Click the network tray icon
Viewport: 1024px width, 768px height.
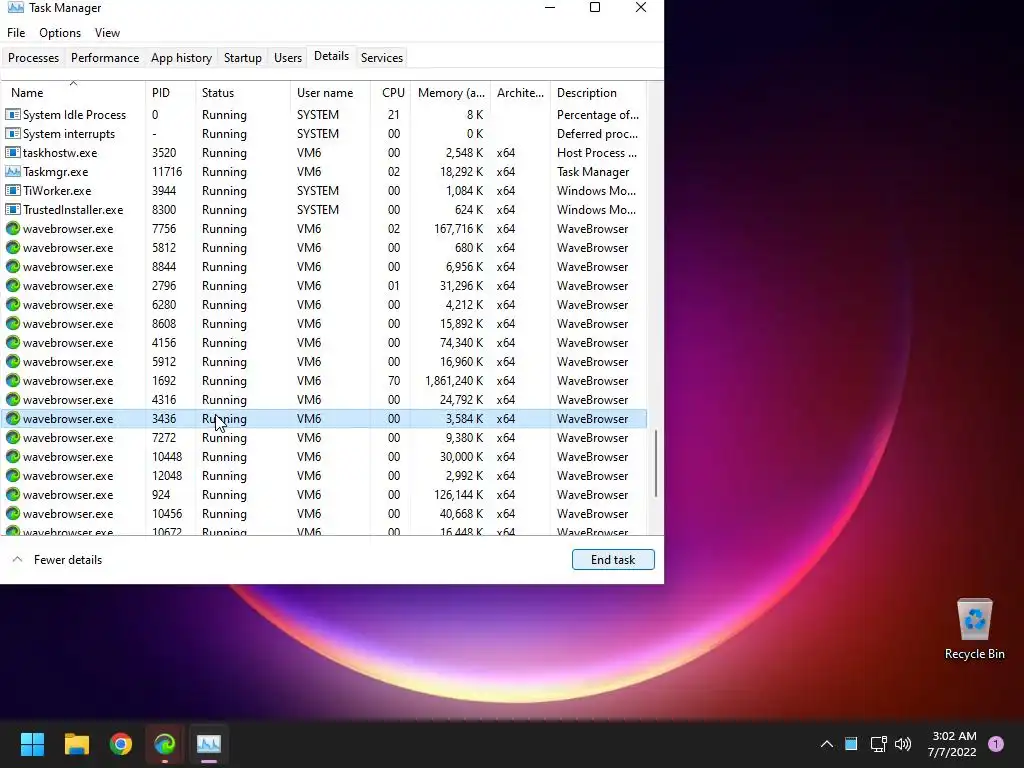878,744
